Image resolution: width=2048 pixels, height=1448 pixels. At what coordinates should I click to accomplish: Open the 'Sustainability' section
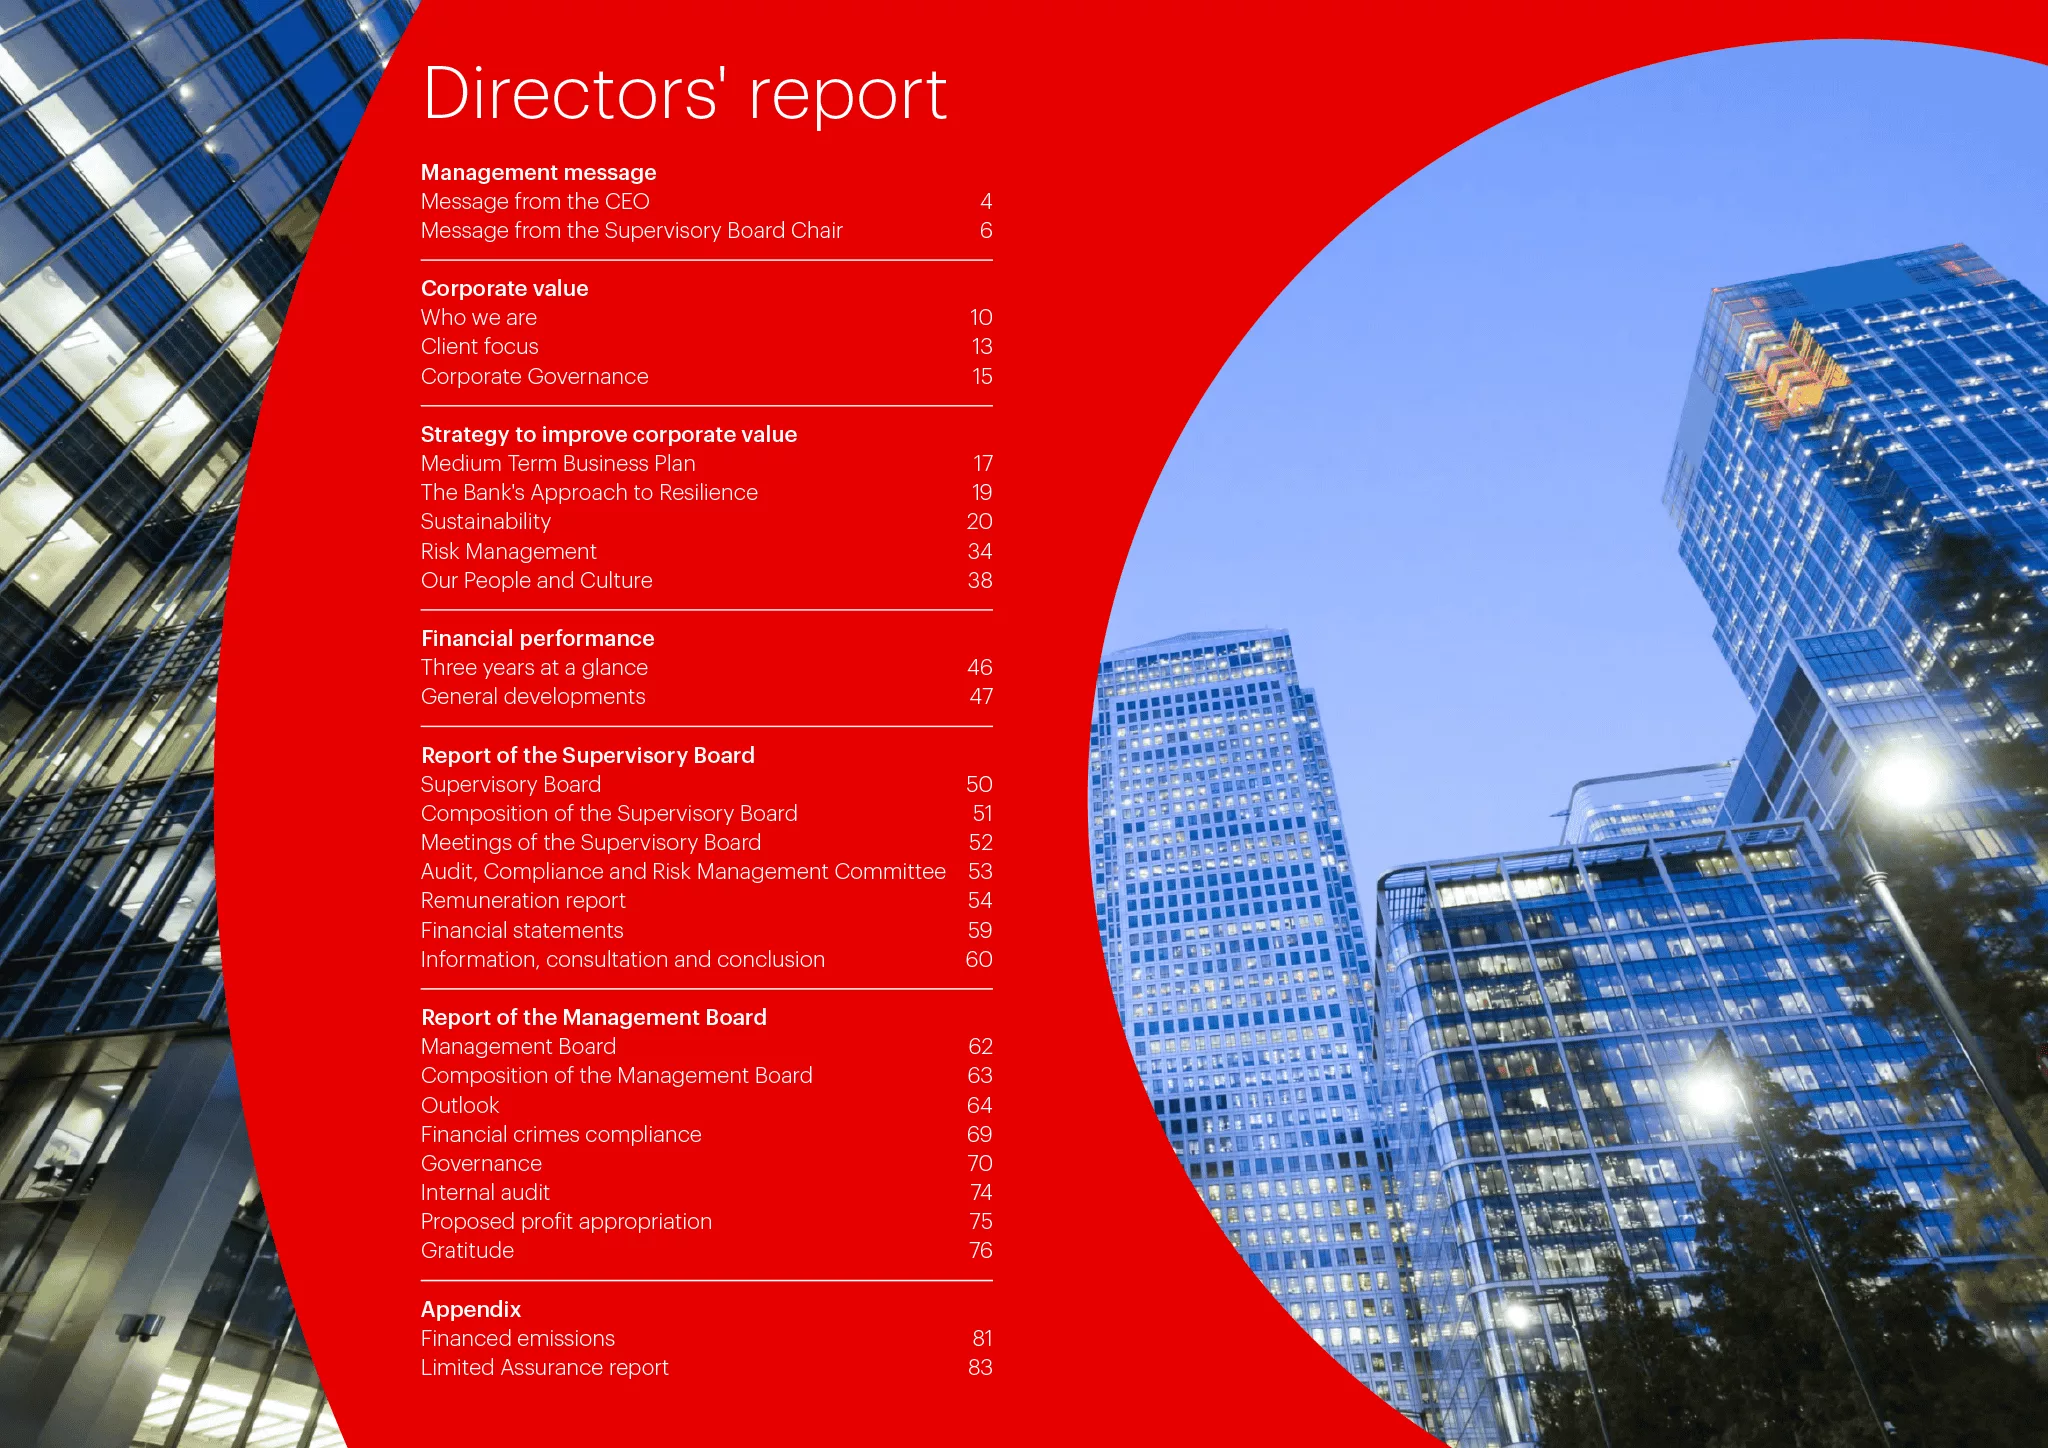click(x=706, y=522)
